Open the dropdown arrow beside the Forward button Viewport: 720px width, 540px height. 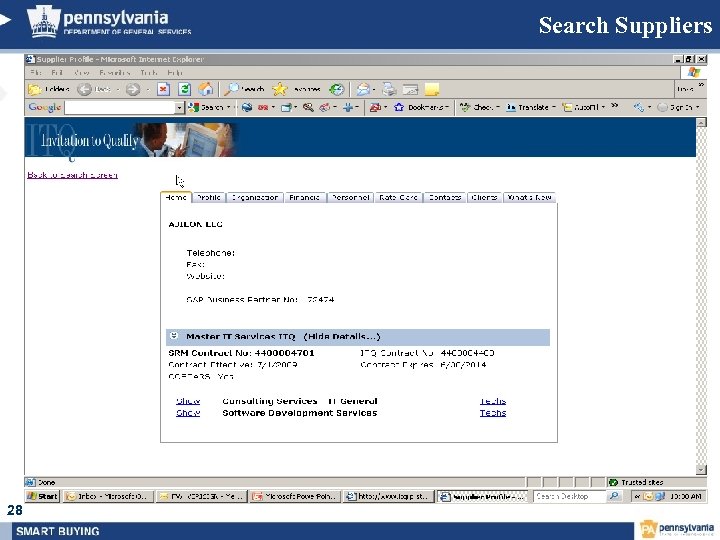pos(147,90)
